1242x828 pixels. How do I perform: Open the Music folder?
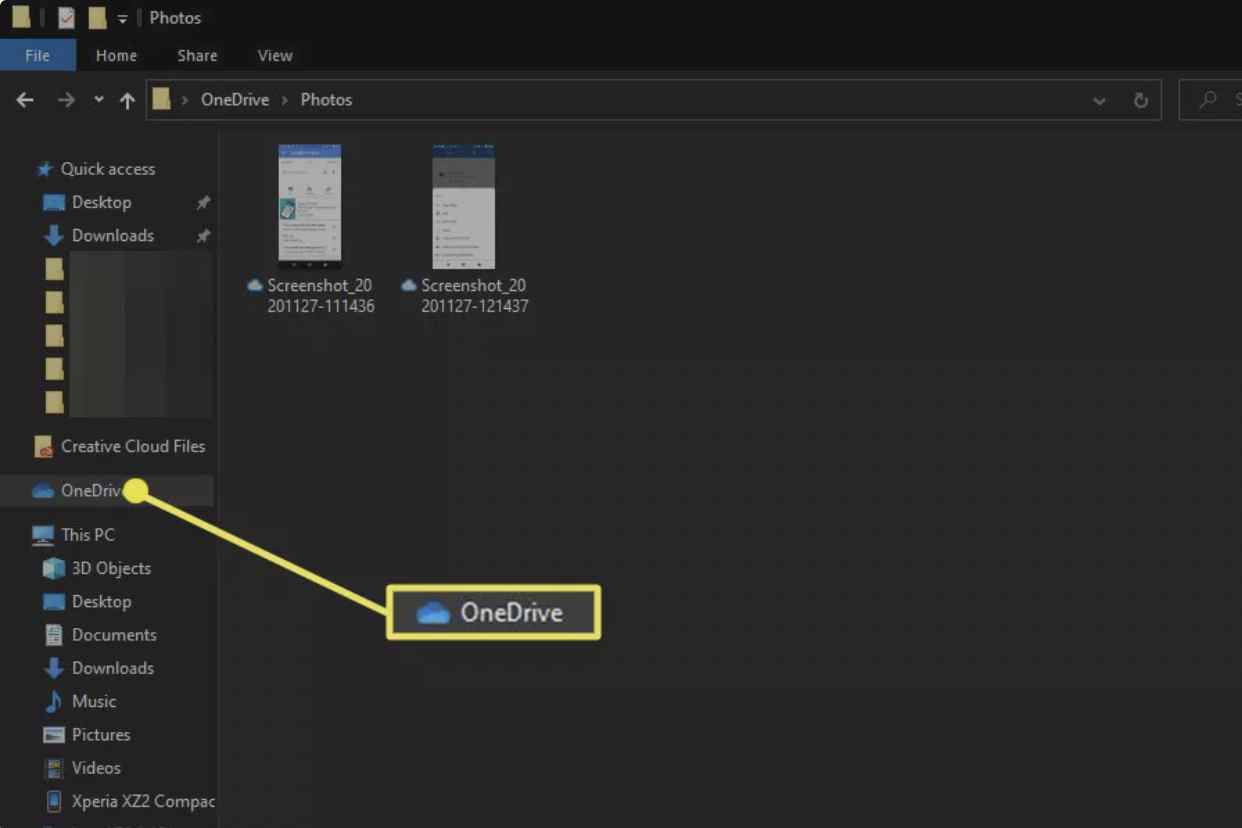click(94, 702)
